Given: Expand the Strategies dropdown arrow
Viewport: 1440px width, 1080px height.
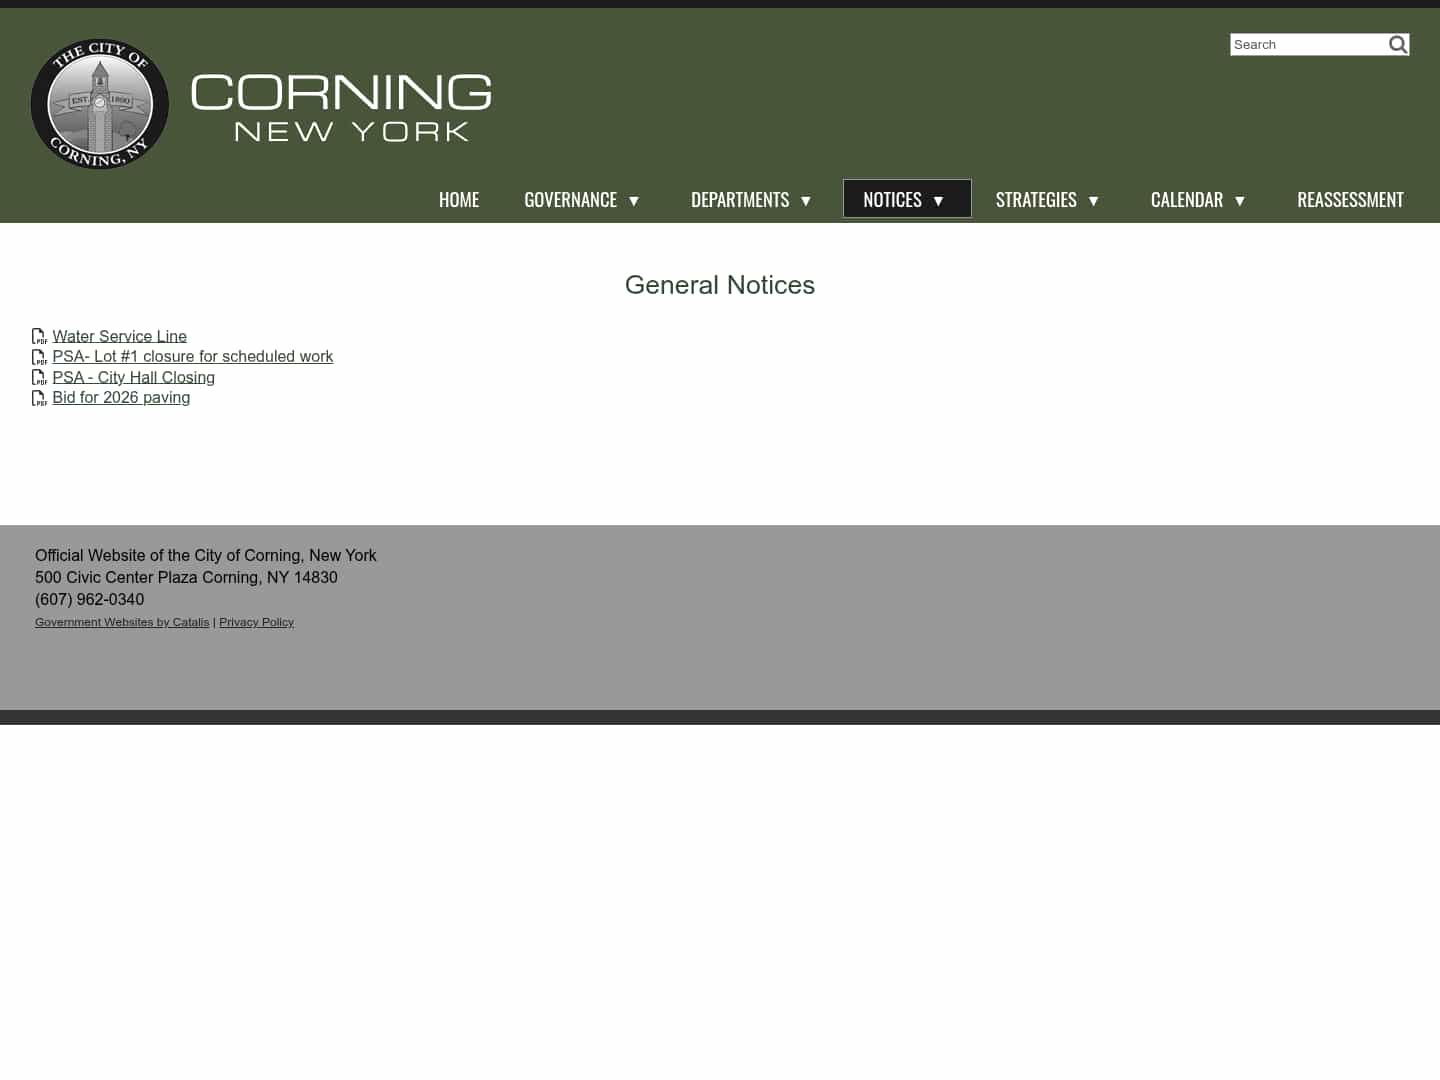Looking at the screenshot, I should pyautogui.click(x=1093, y=201).
